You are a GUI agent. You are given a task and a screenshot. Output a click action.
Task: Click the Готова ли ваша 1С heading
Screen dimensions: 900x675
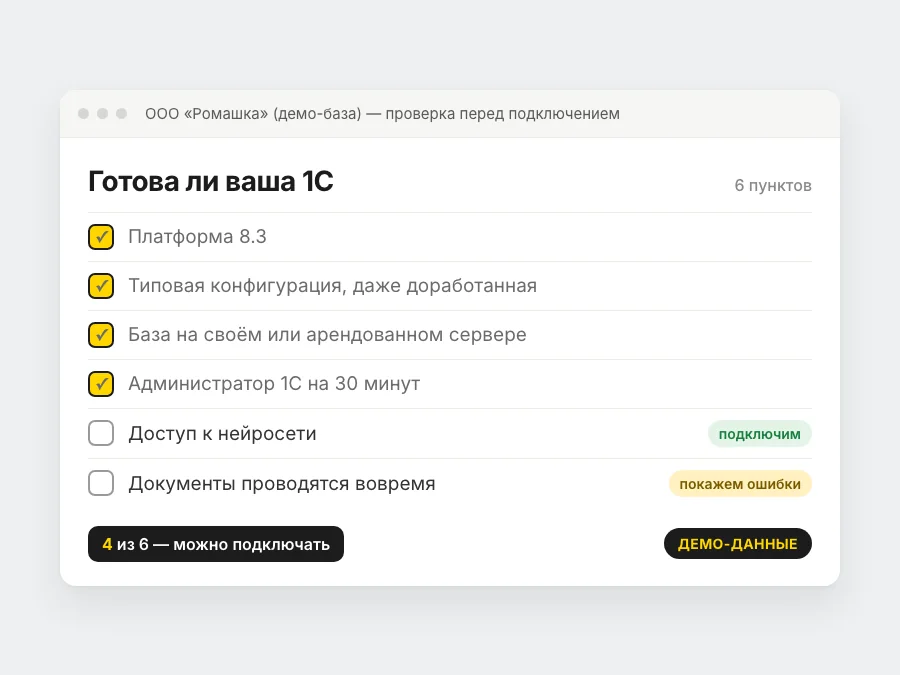click(211, 181)
